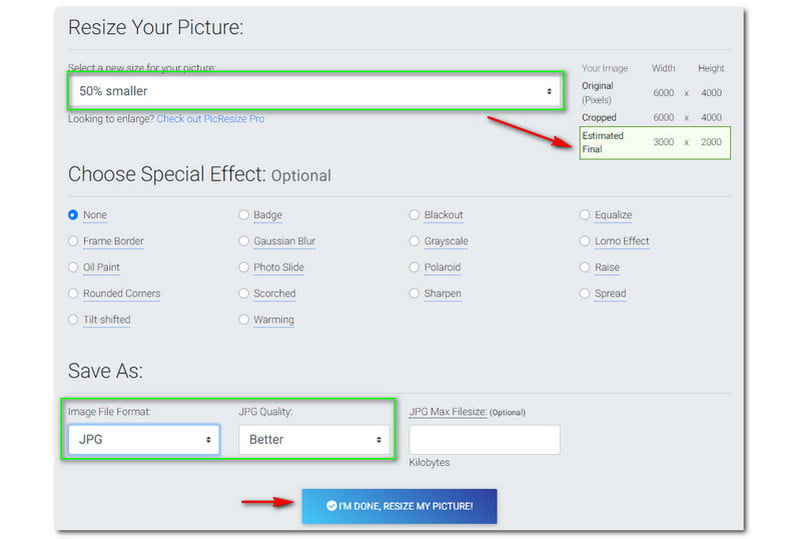This screenshot has width=800, height=539.
Task: Choose the Grayscale effect option
Action: [415, 241]
